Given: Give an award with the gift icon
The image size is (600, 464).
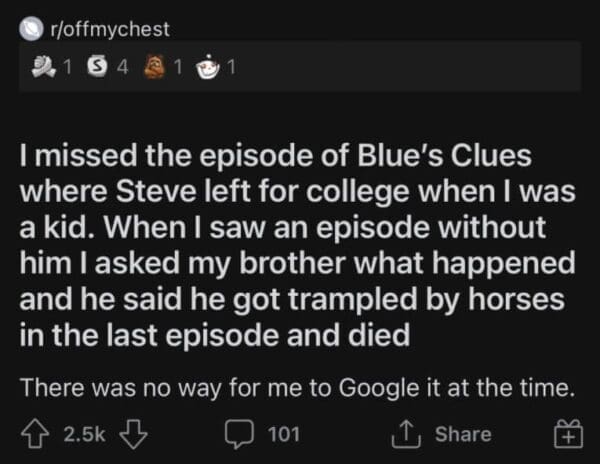Looking at the screenshot, I should pos(569,435).
